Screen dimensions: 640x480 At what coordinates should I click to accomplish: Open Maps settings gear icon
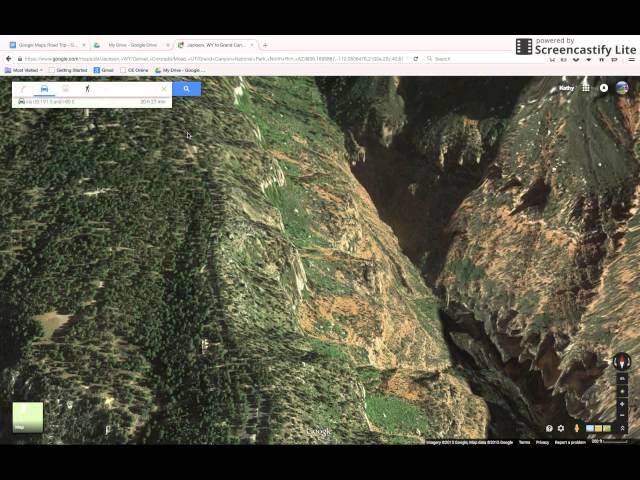point(561,428)
